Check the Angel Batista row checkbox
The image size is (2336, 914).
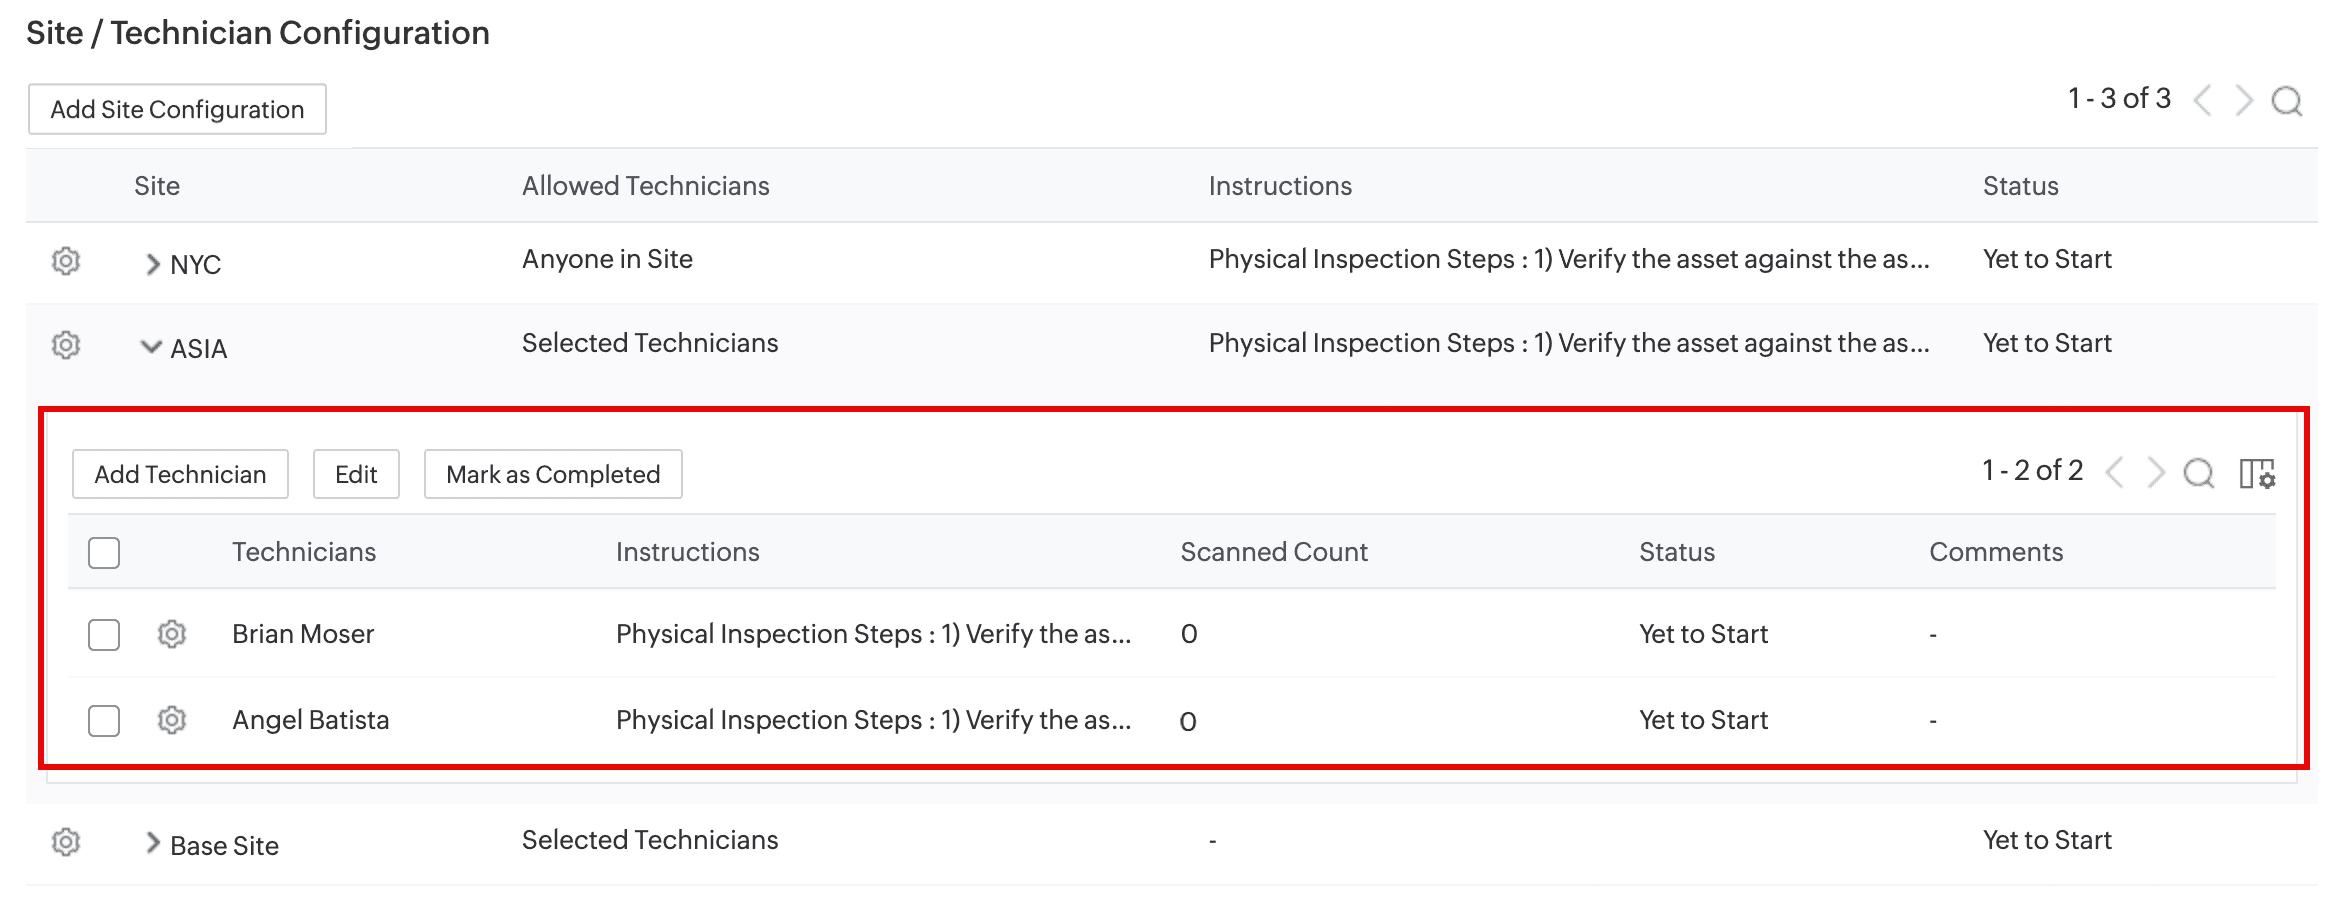pos(104,721)
